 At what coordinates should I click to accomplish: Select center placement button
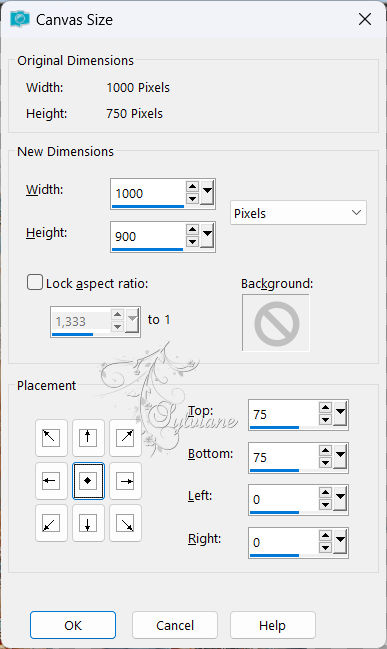88,481
